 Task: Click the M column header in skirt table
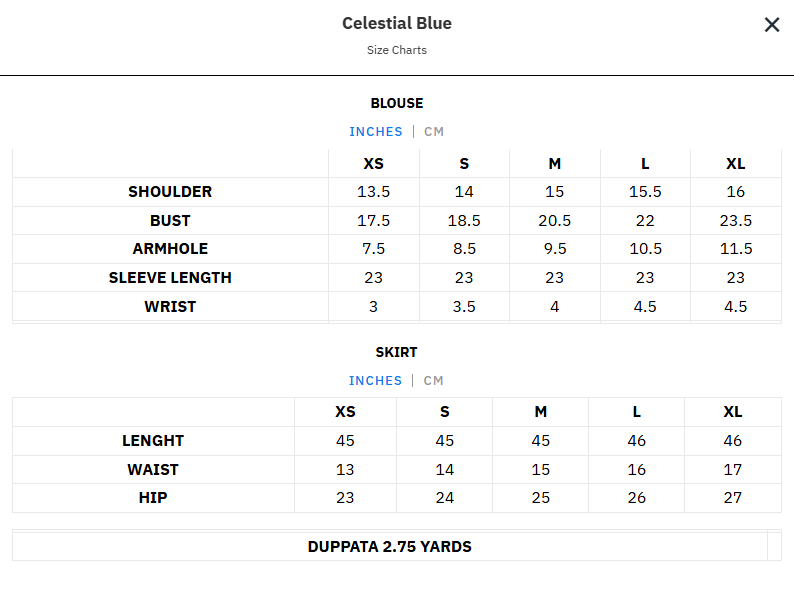(x=541, y=412)
